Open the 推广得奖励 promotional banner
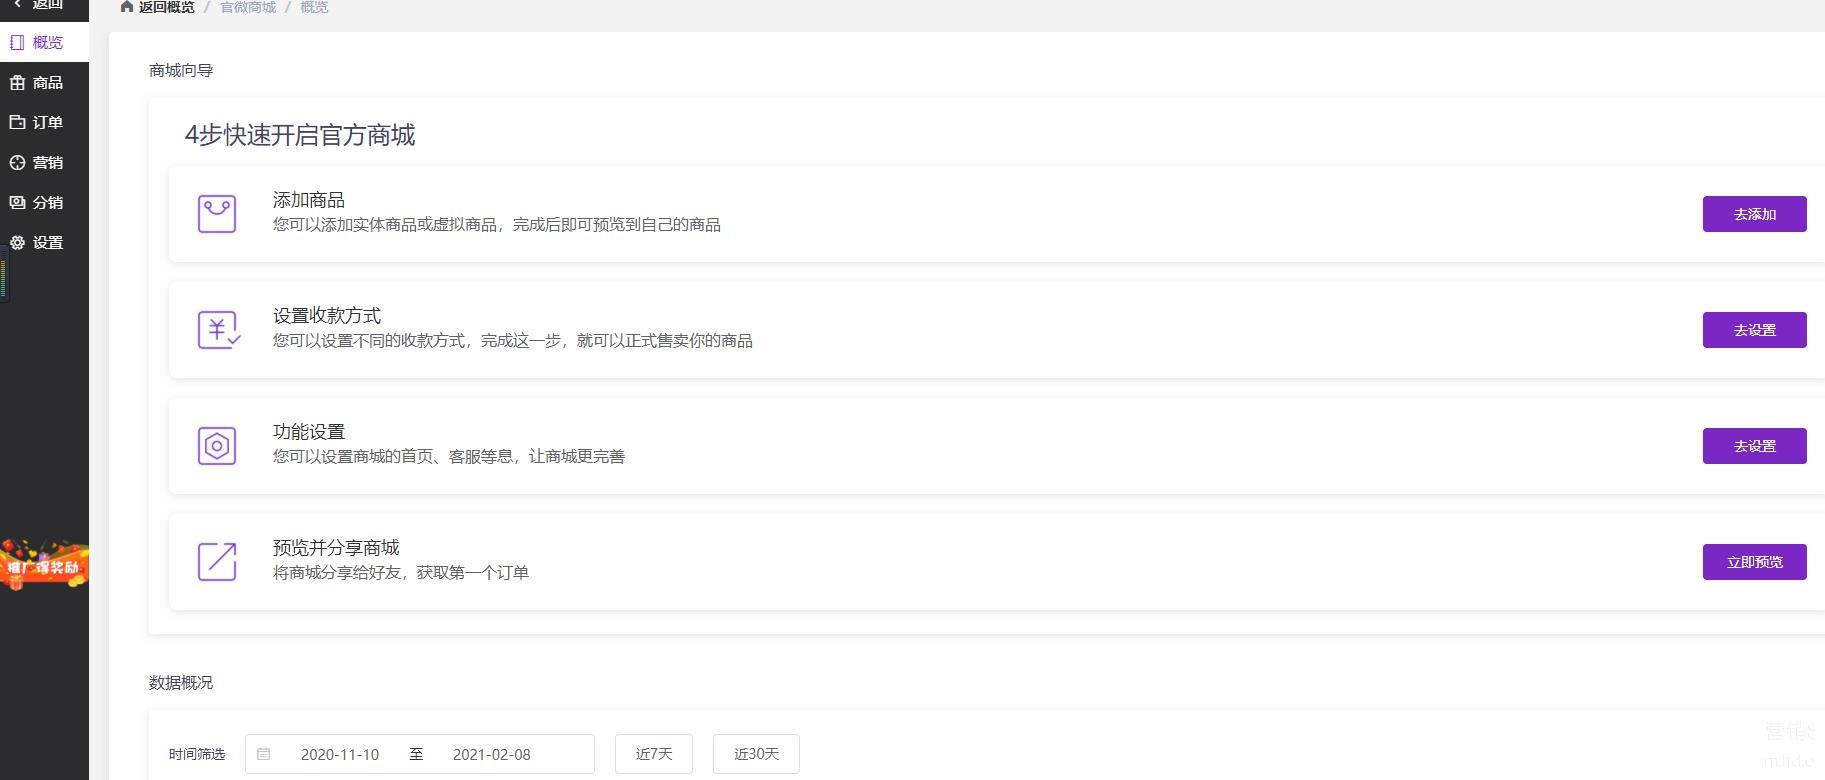This screenshot has height=780, width=1825. (44, 566)
